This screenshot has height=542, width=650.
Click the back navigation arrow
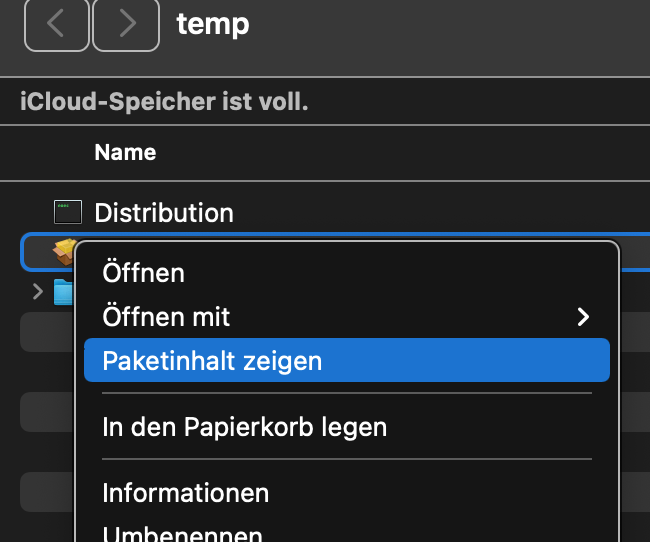[56, 24]
